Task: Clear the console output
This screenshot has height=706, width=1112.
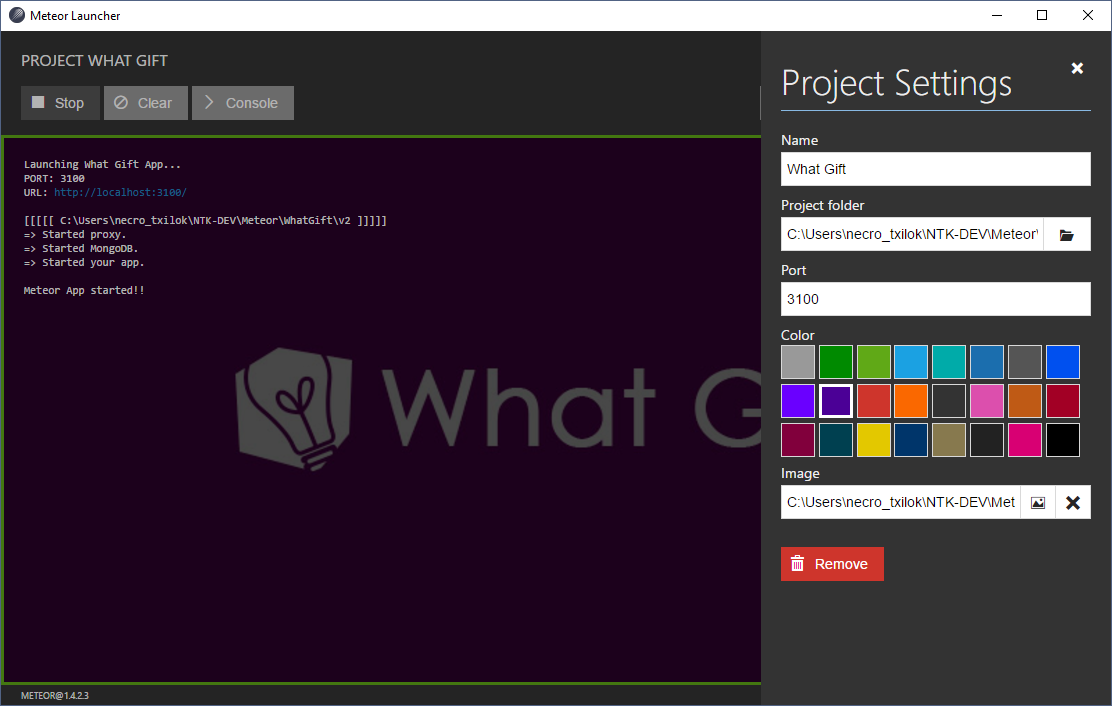Action: (x=145, y=103)
